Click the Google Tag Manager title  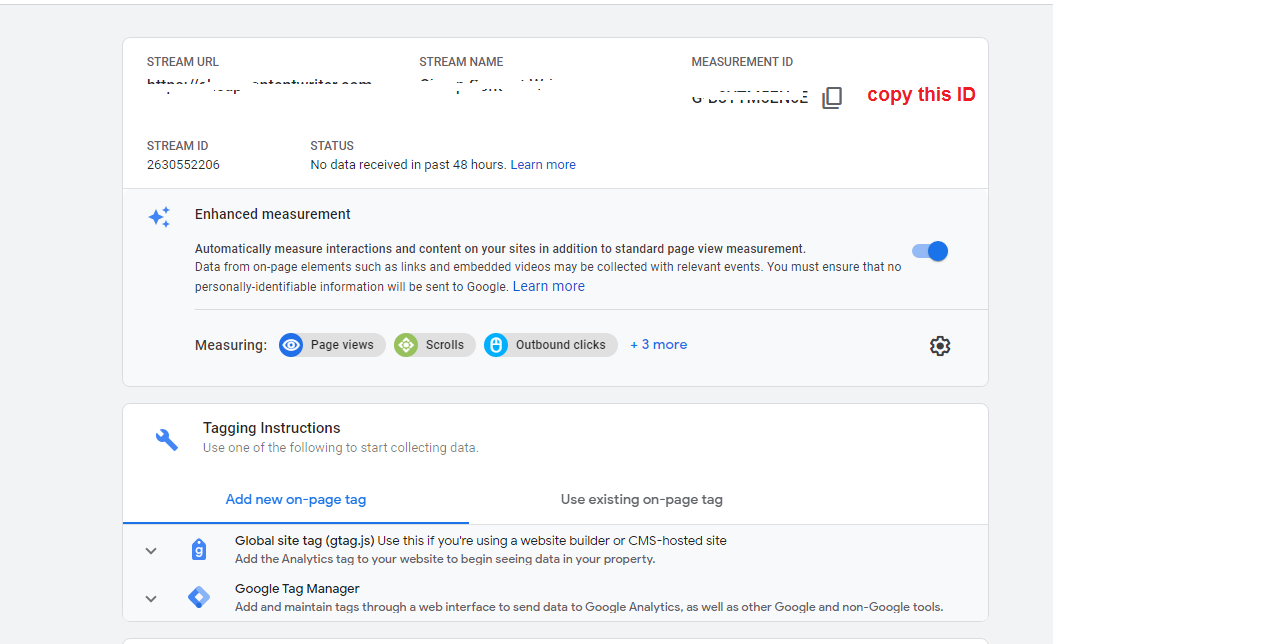(297, 589)
